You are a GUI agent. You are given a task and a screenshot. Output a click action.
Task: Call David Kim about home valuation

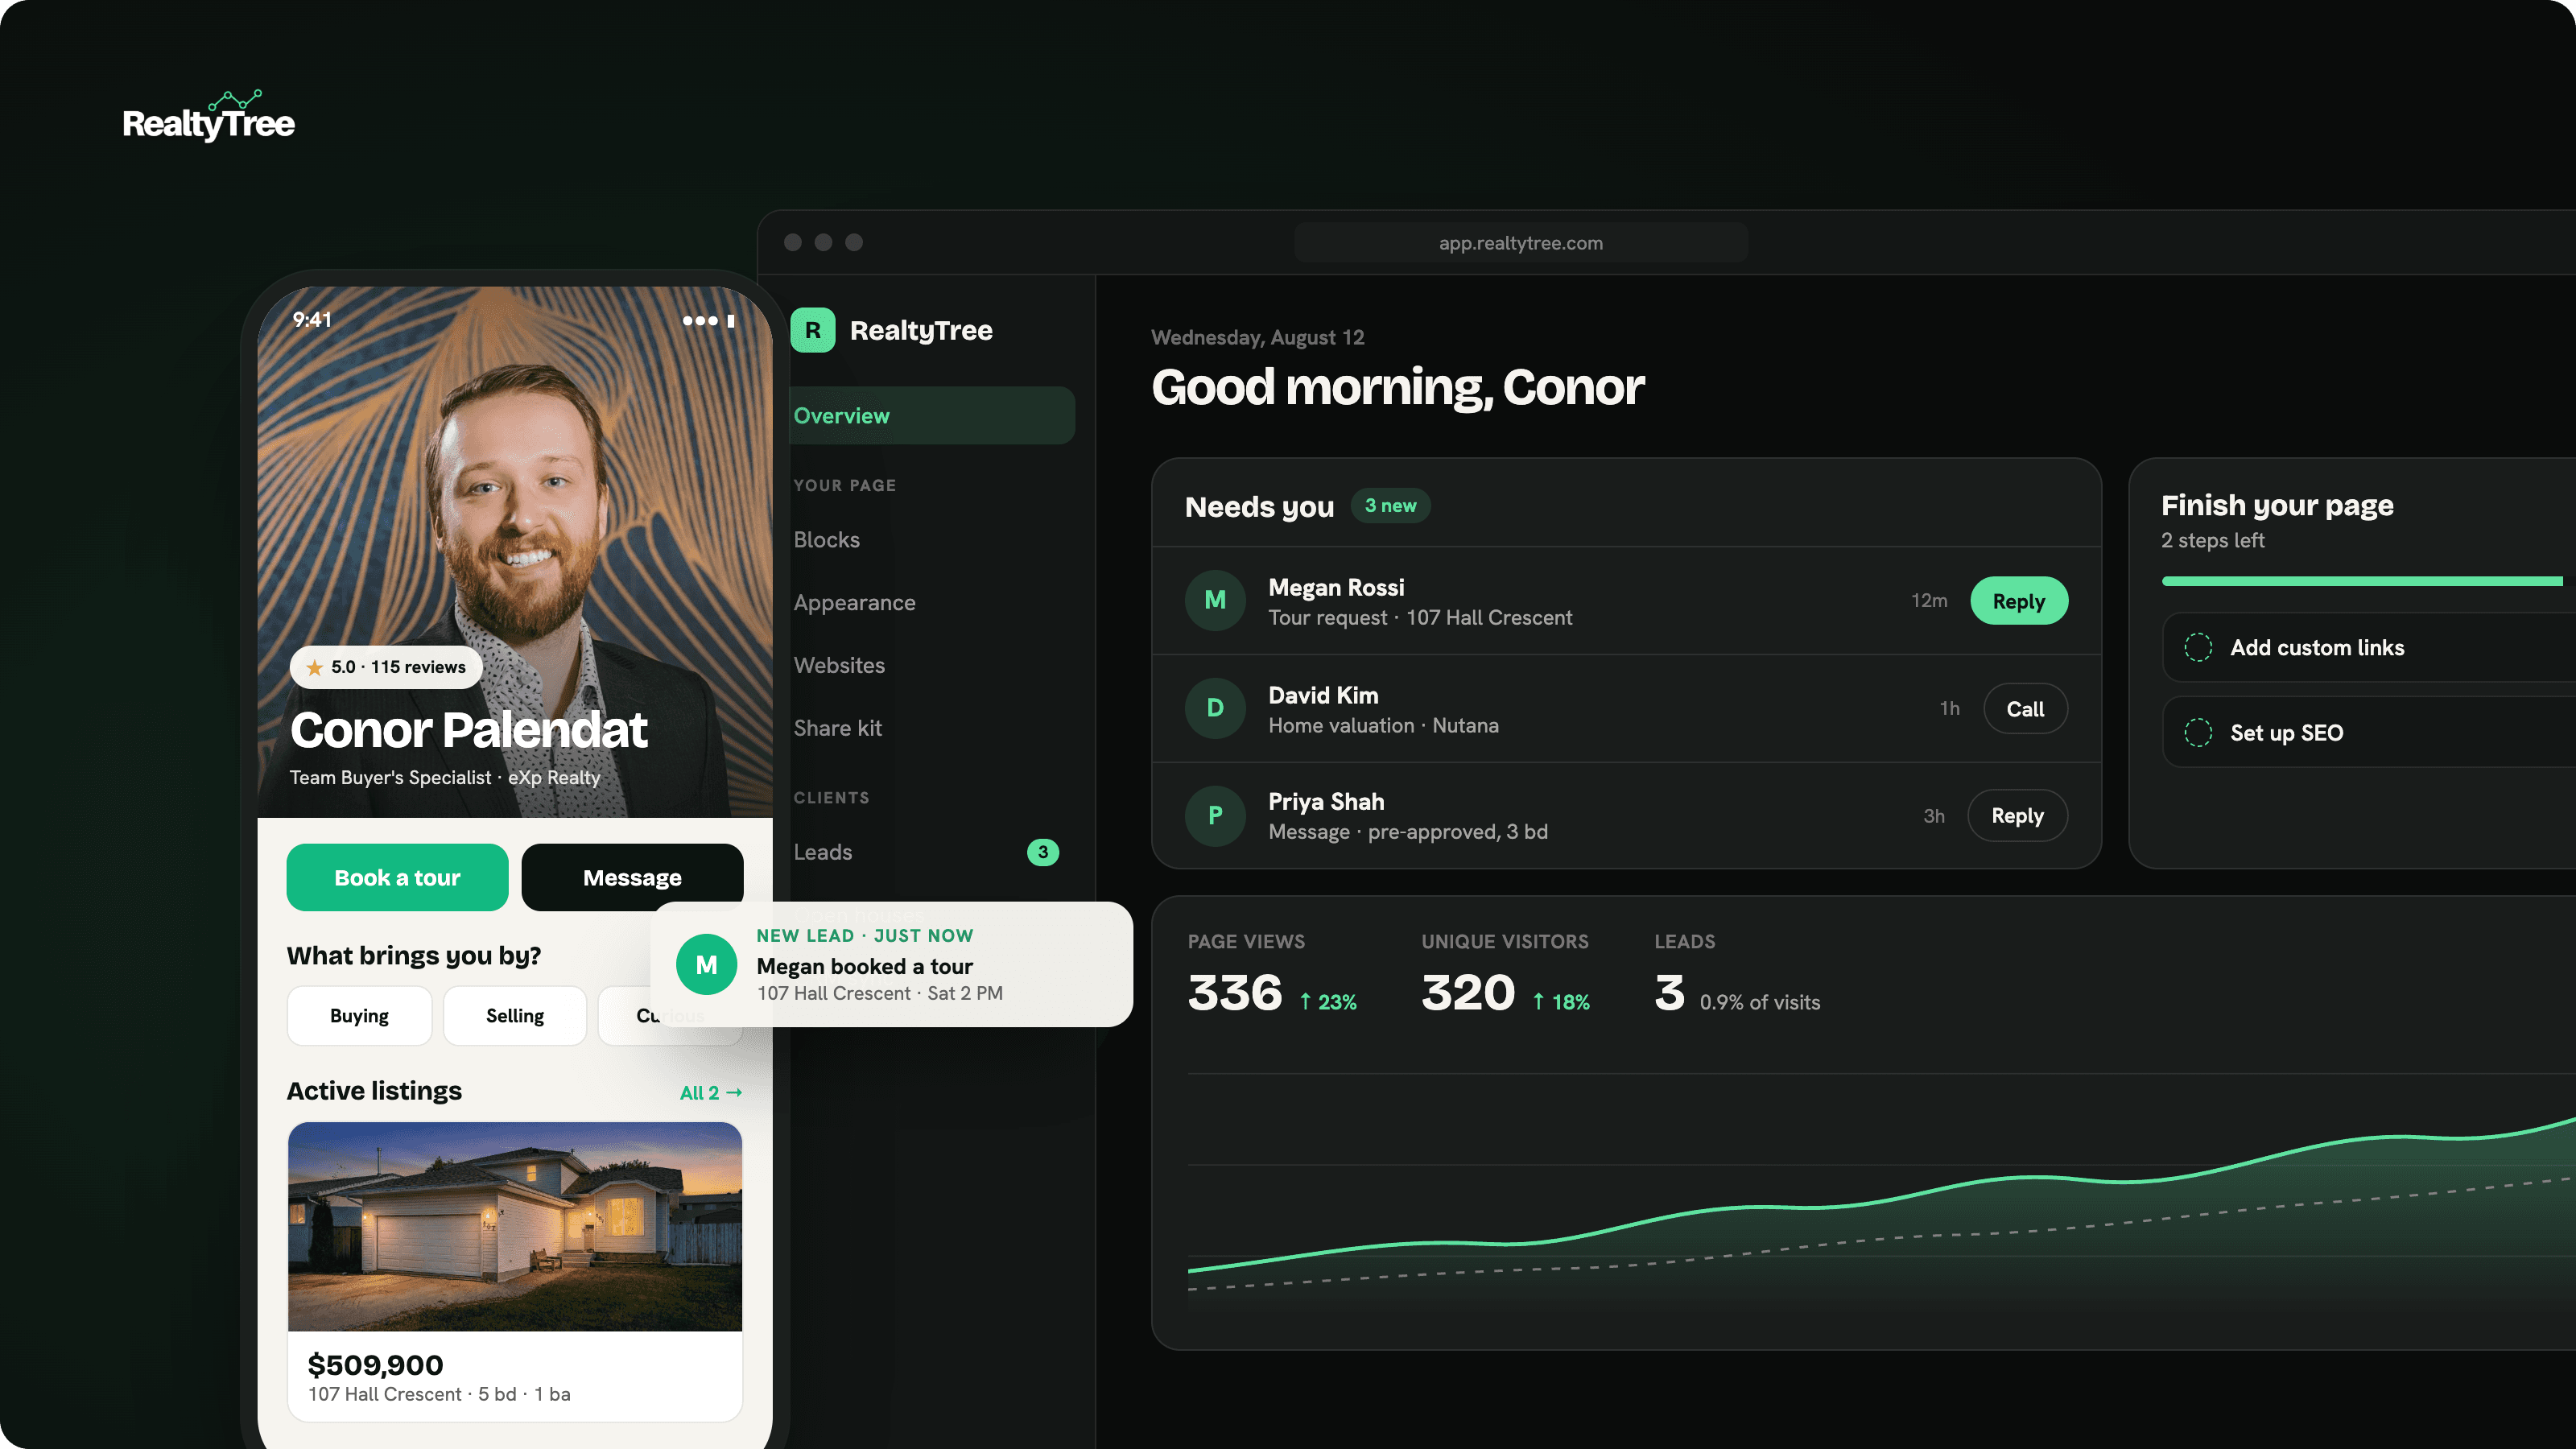point(2025,709)
